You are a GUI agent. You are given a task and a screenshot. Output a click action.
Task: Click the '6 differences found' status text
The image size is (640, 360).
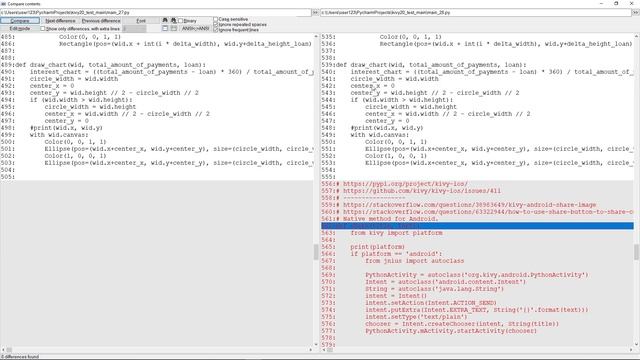[x=20, y=357]
